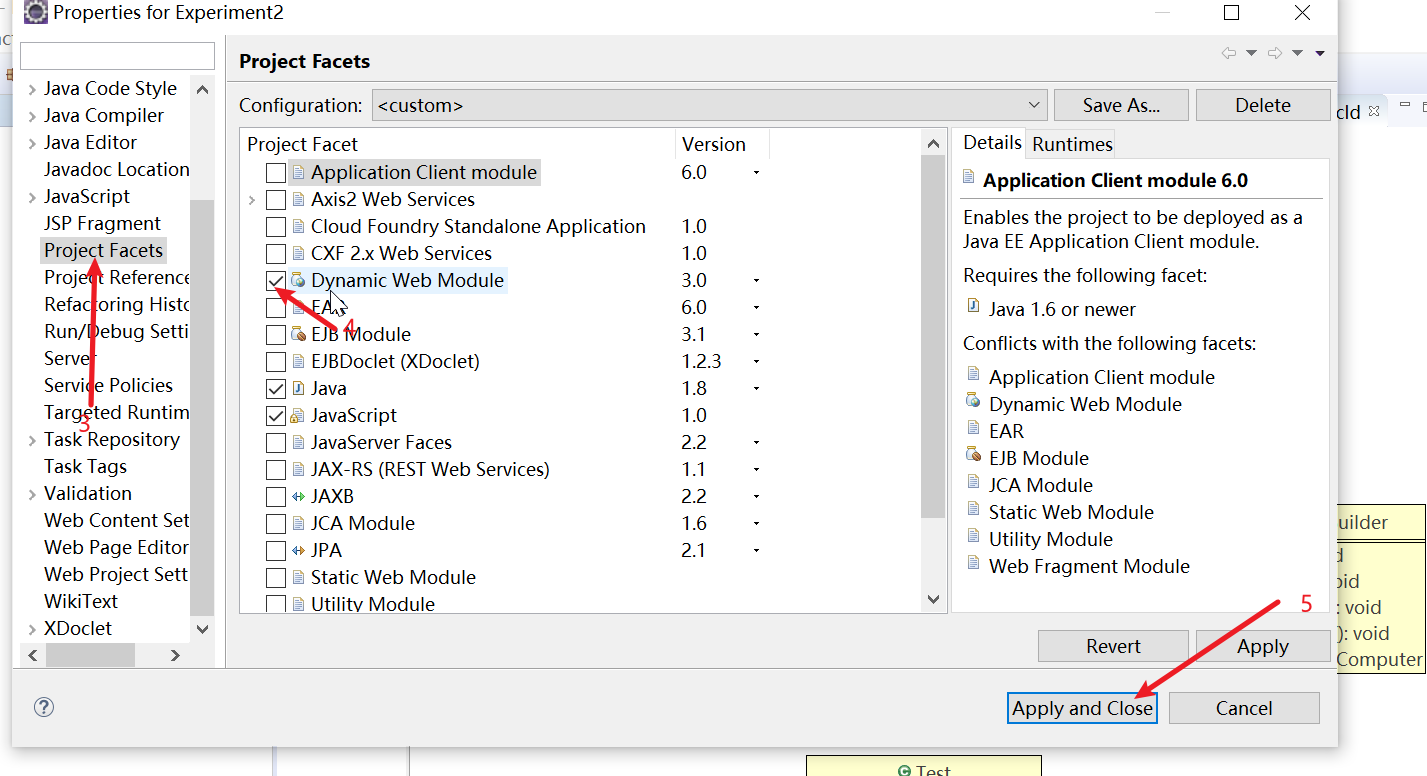1427x776 pixels.
Task: Expand the Validation tree node
Action: coord(32,494)
